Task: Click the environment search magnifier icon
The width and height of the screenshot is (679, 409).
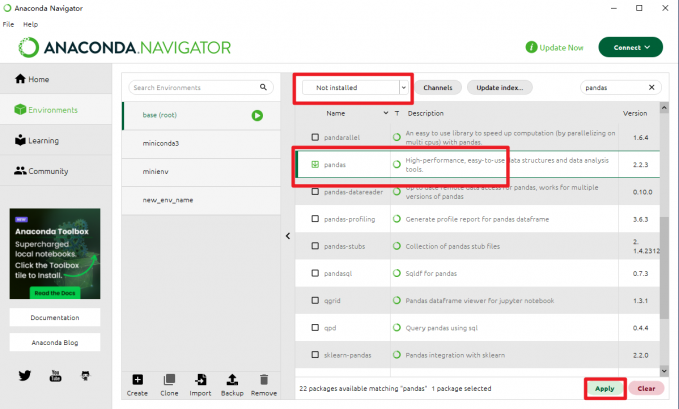Action: [263, 87]
